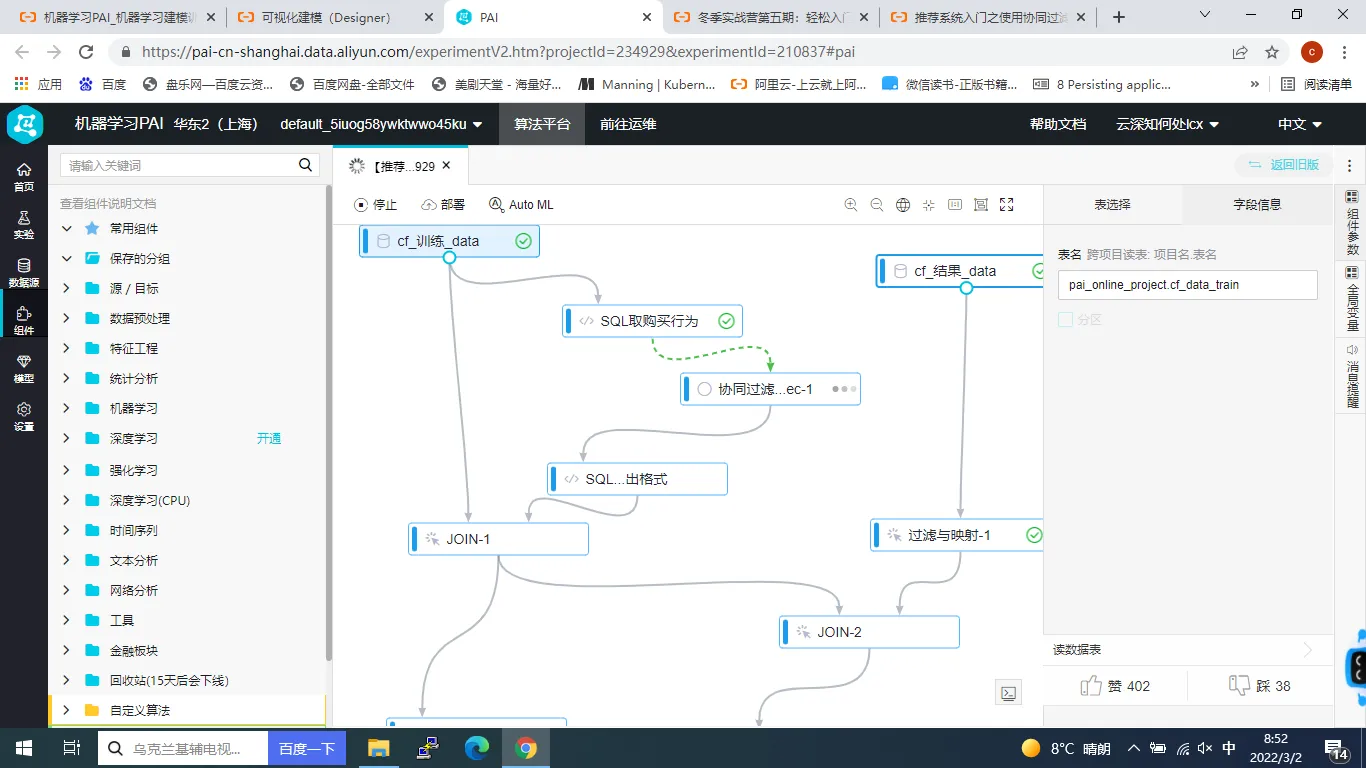Open the 消息提醒 notifications panel
Image resolution: width=1366 pixels, height=768 pixels.
click(1352, 375)
